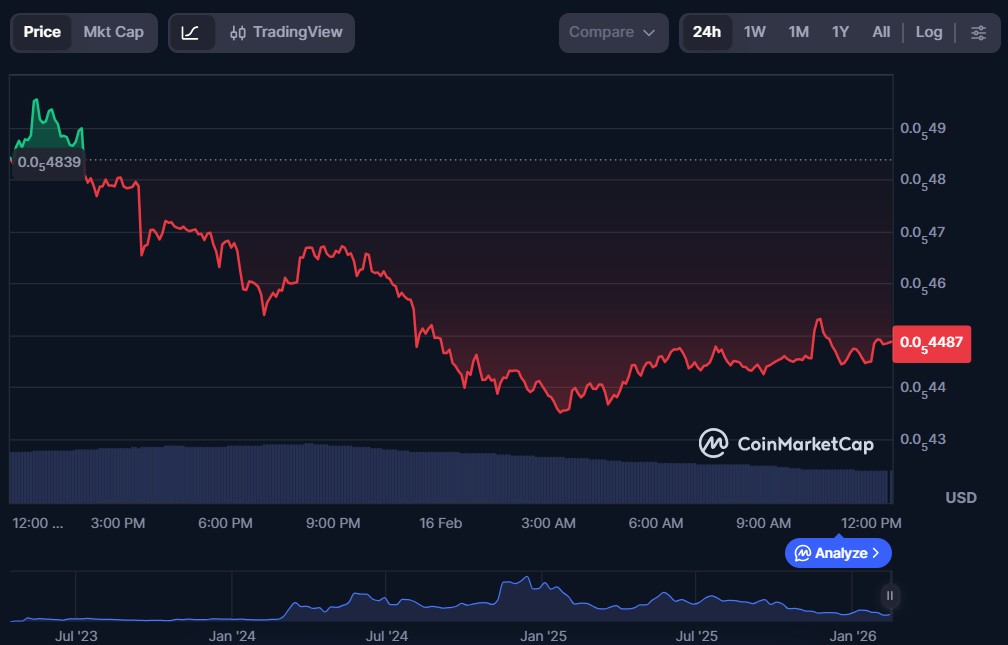Open chart settings sliders icon

point(977,32)
